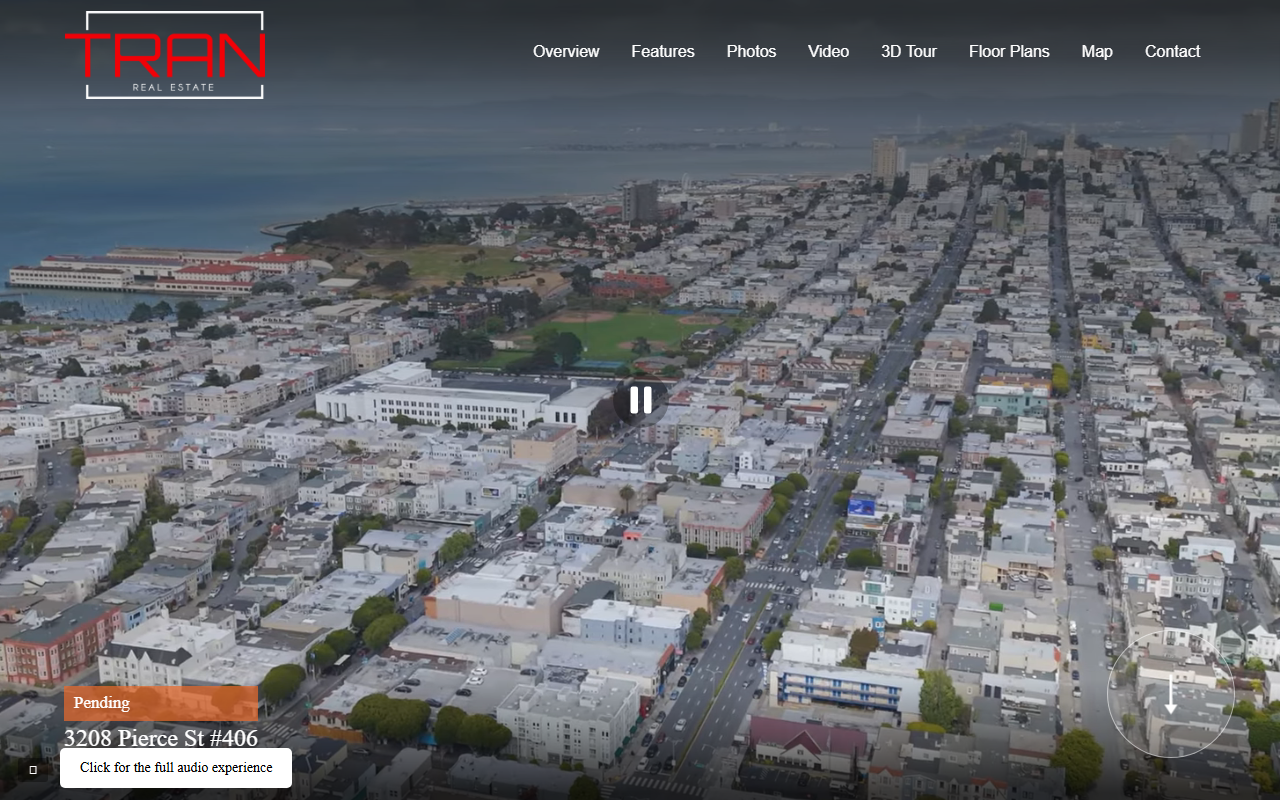Open the Photos menu item

[751, 52]
